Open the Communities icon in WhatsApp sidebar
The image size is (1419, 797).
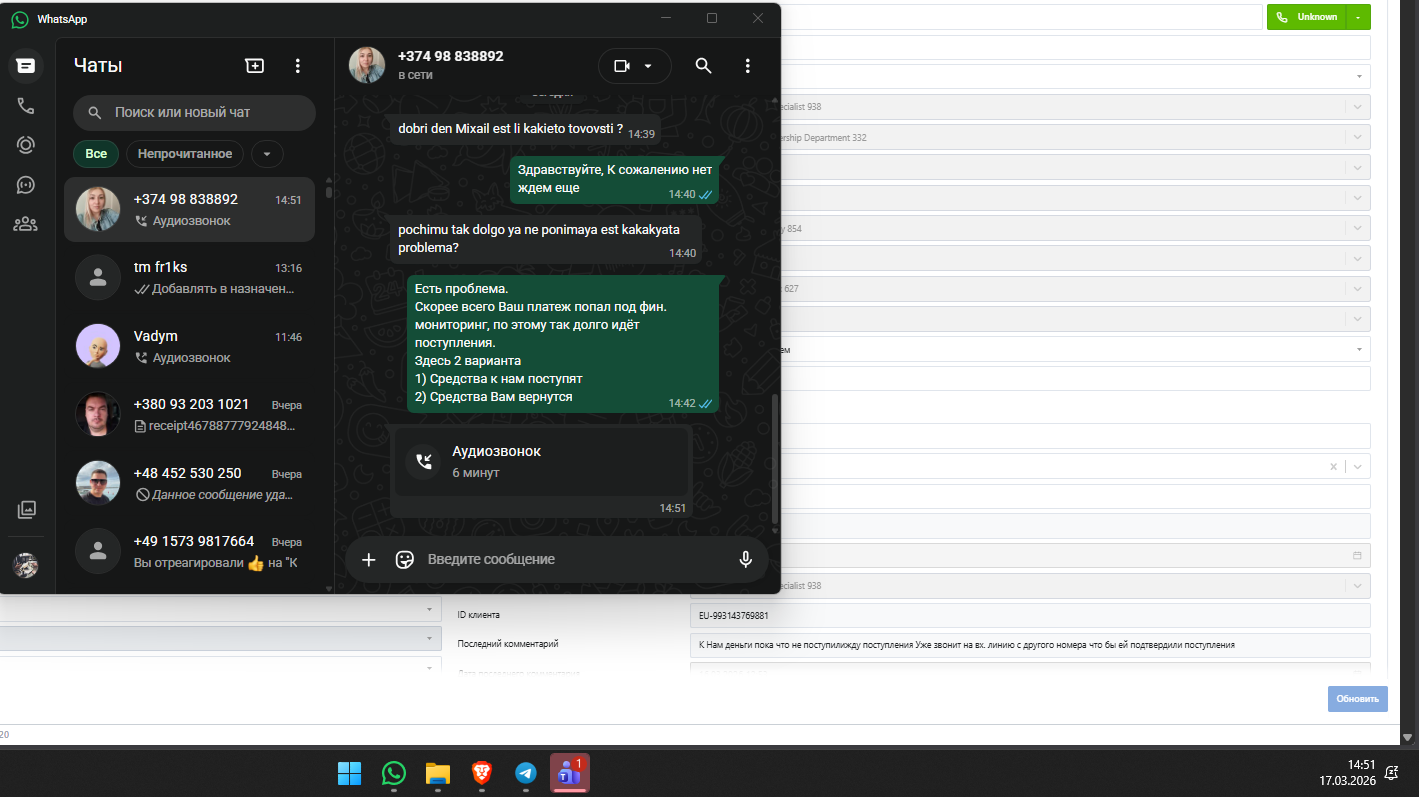(26, 224)
